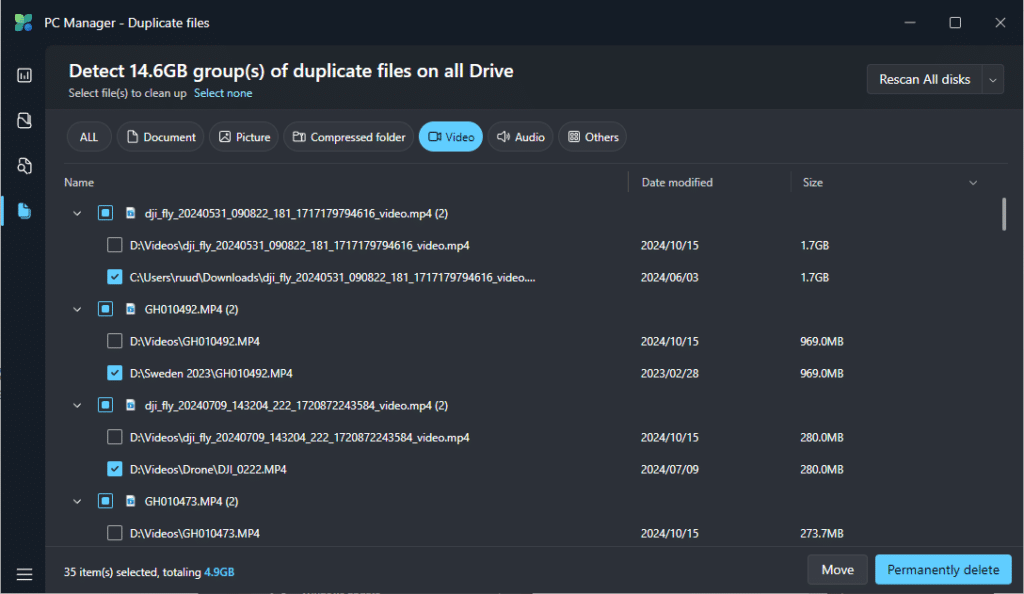Collapse the dji_fly_20240531 duplicate group
The width and height of the screenshot is (1024, 594).
point(77,213)
